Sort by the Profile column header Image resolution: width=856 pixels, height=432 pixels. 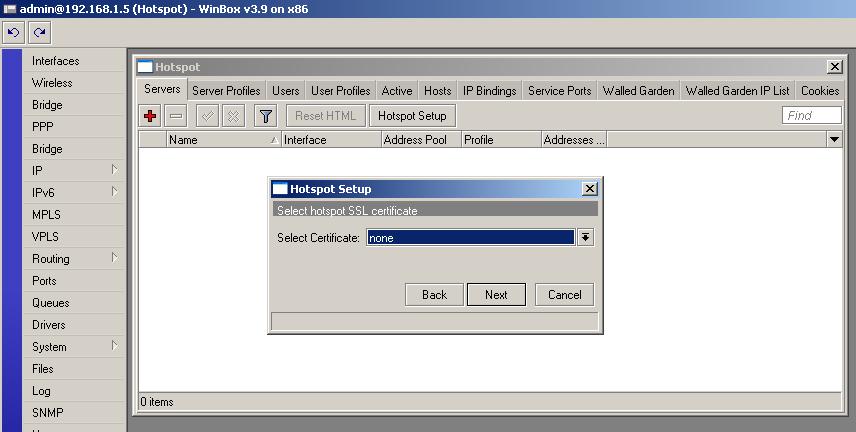tap(502, 140)
